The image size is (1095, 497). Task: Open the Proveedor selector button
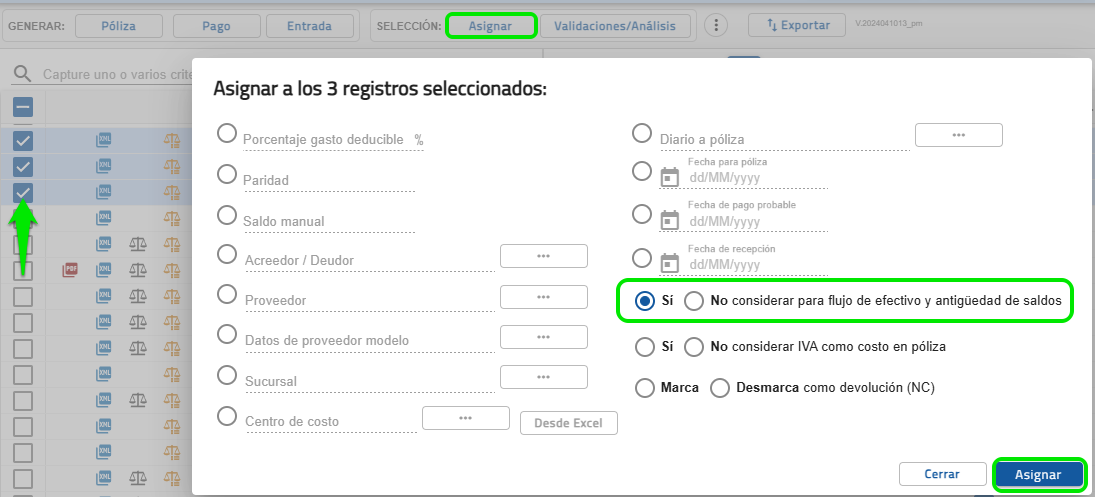click(543, 297)
